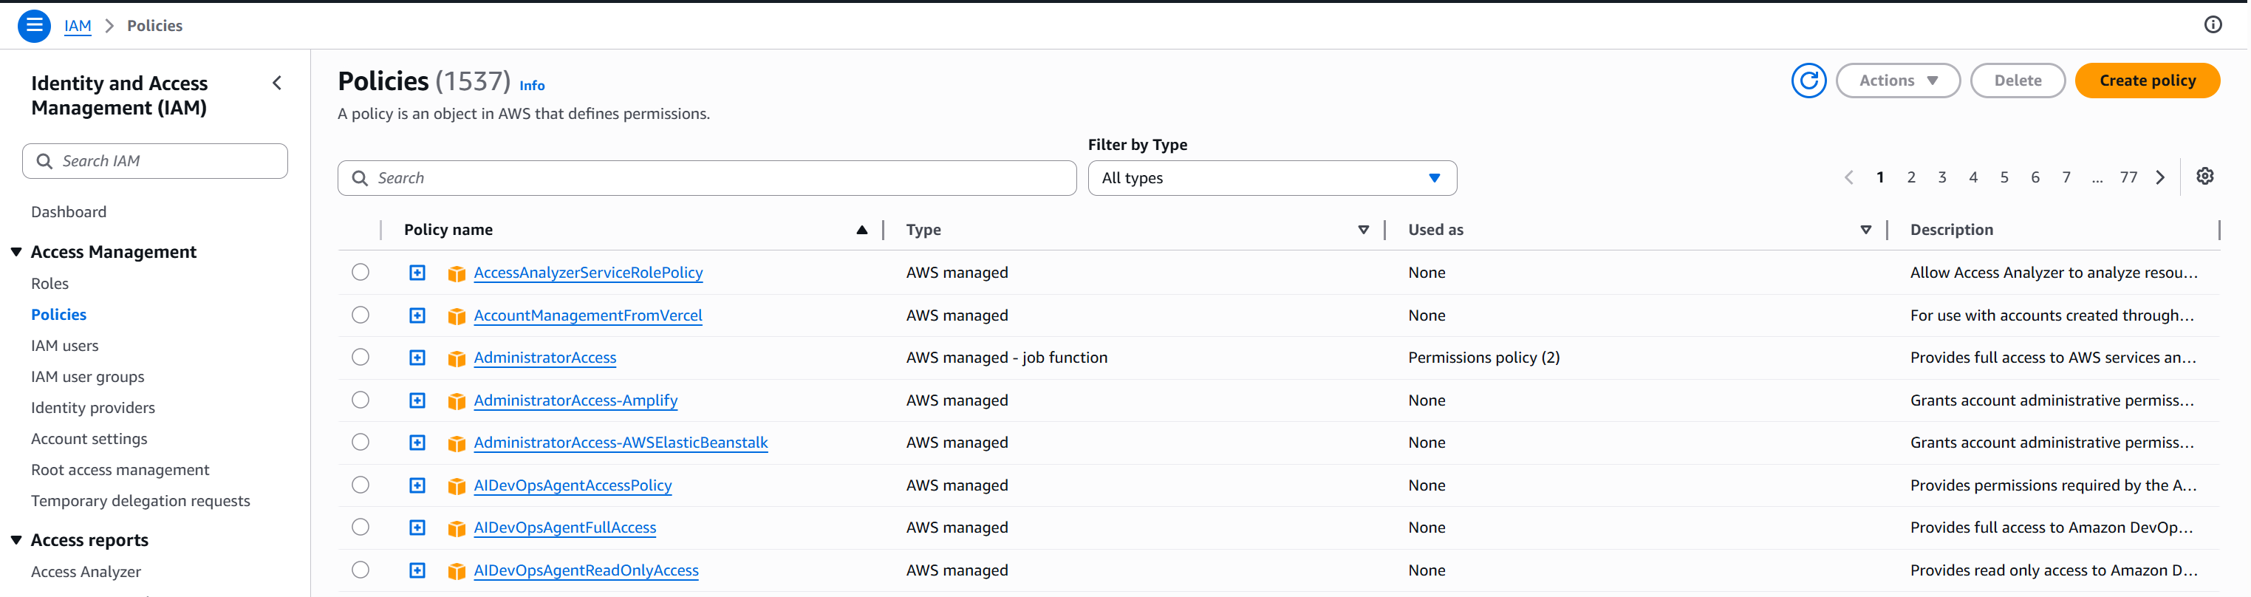Select radio for AIDevOpsAgentReadOnlyAccess
Screen dimensions: 2251x597
pyautogui.click(x=361, y=570)
